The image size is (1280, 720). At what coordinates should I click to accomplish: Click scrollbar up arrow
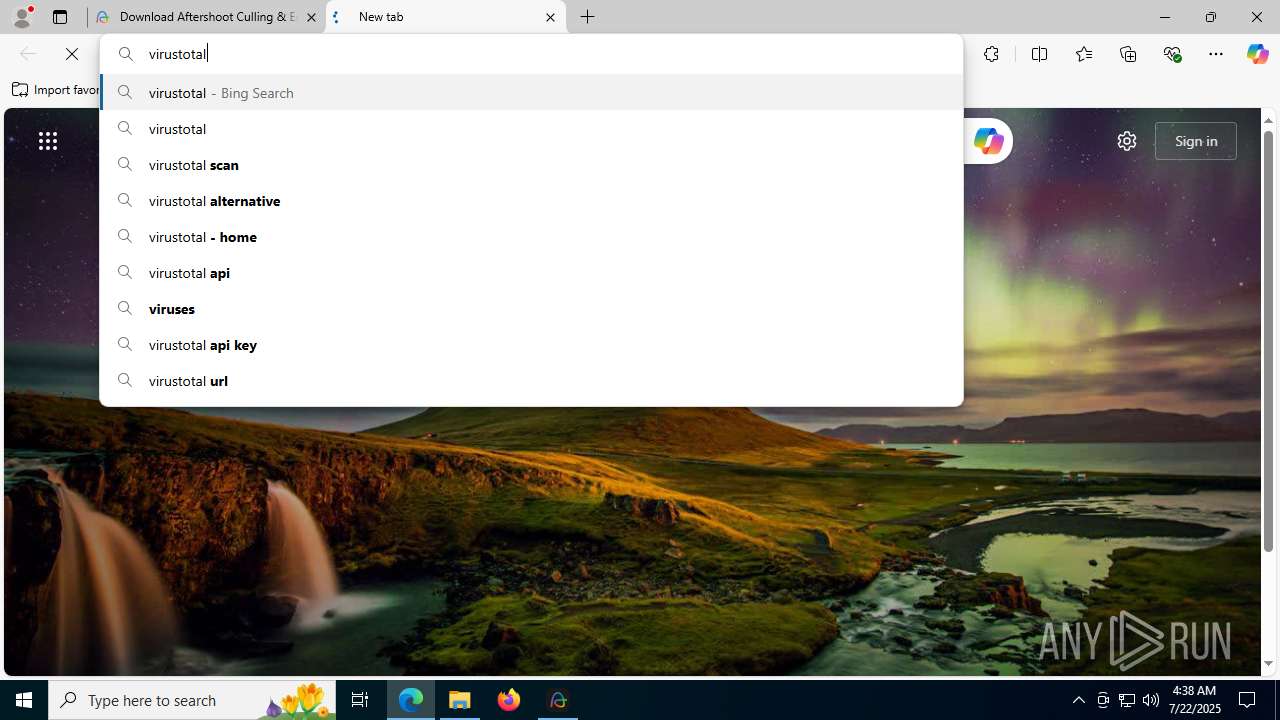(1268, 119)
